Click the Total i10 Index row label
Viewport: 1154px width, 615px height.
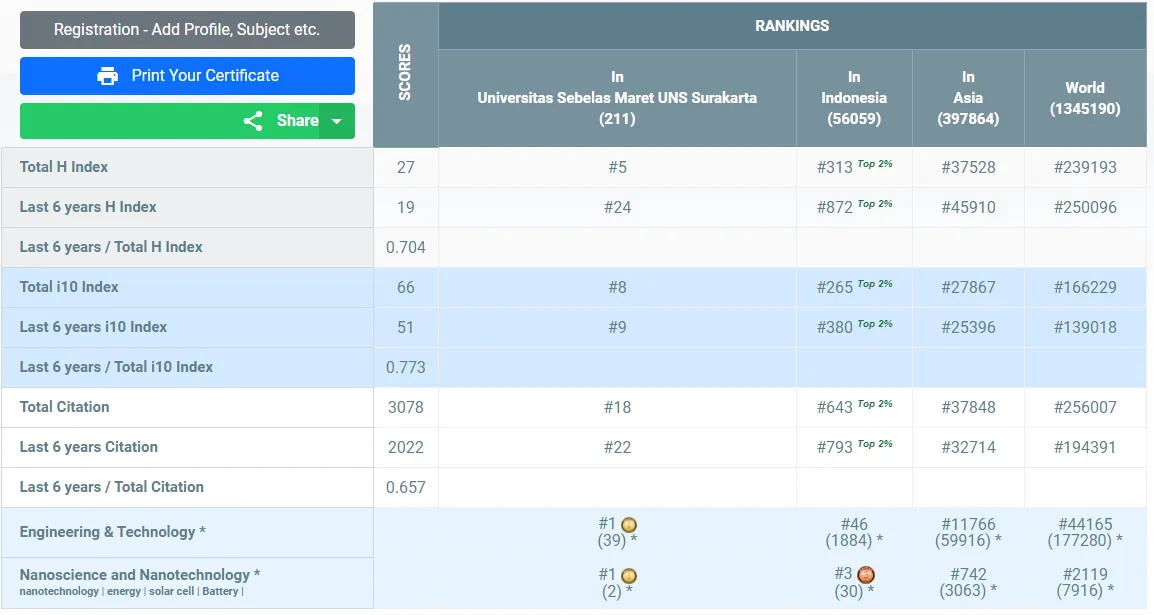69,287
